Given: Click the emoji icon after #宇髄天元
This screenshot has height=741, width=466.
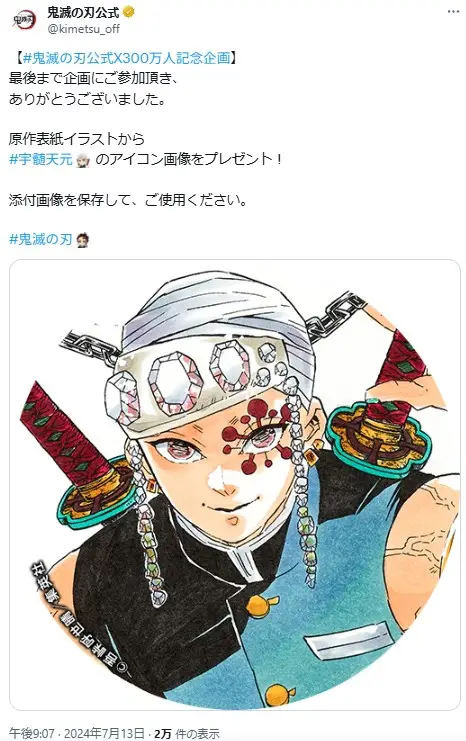Looking at the screenshot, I should point(83,160).
